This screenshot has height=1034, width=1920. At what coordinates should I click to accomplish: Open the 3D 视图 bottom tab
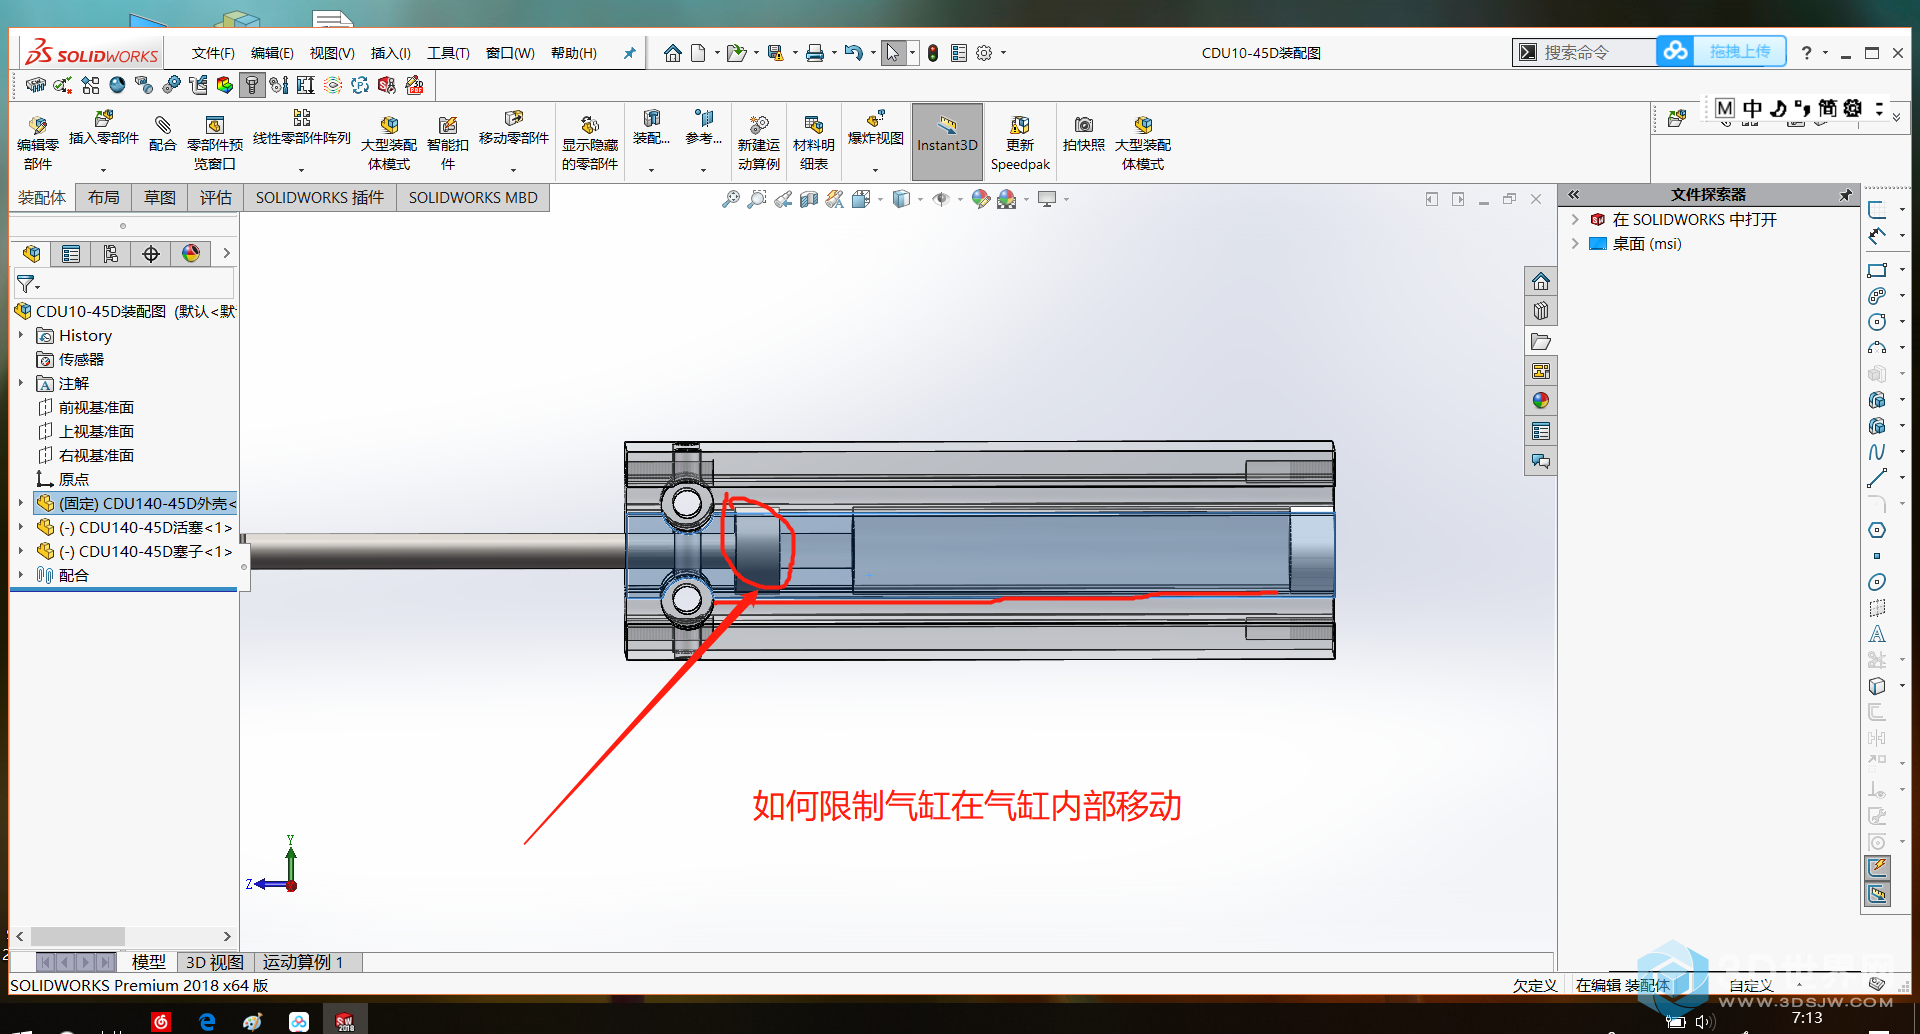(x=215, y=962)
